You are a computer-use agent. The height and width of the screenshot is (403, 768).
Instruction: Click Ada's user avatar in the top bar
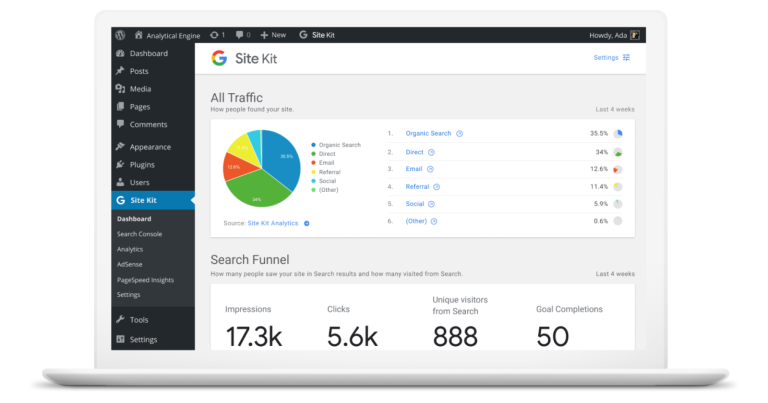[x=635, y=35]
